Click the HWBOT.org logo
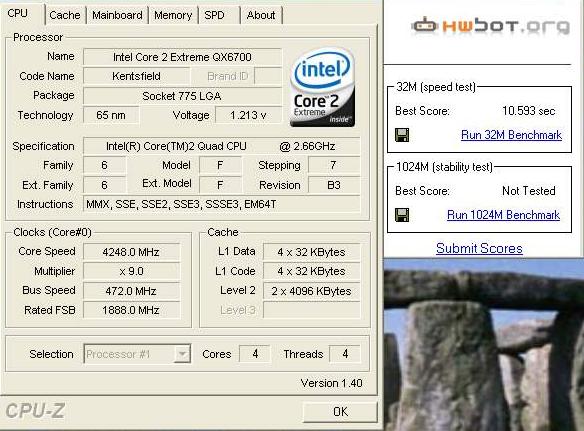Screen dimensions: 584x431 (x=491, y=26)
